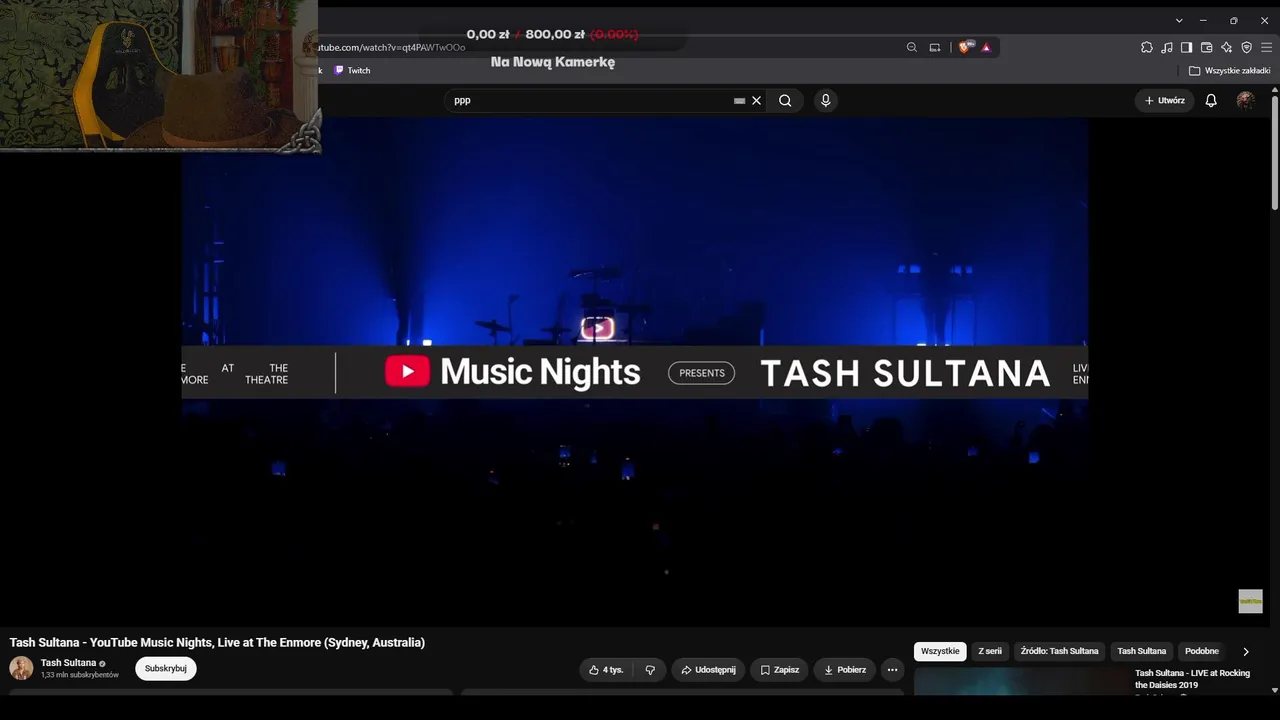Like the video with thumbs-up button
The image size is (1280, 720).
(x=606, y=670)
